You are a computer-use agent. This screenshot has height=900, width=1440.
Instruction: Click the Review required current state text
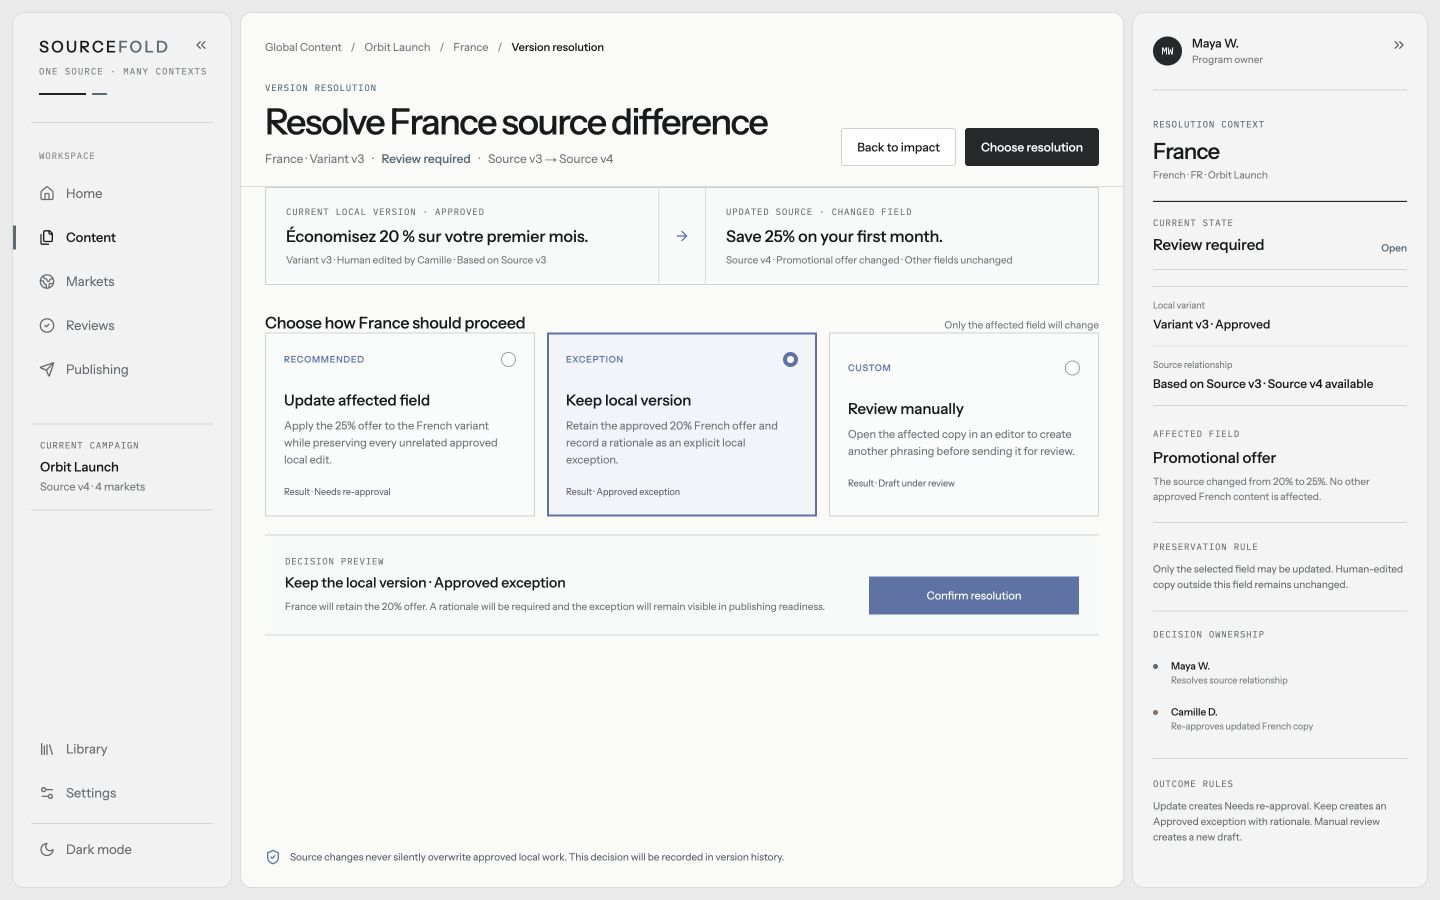coord(1208,245)
